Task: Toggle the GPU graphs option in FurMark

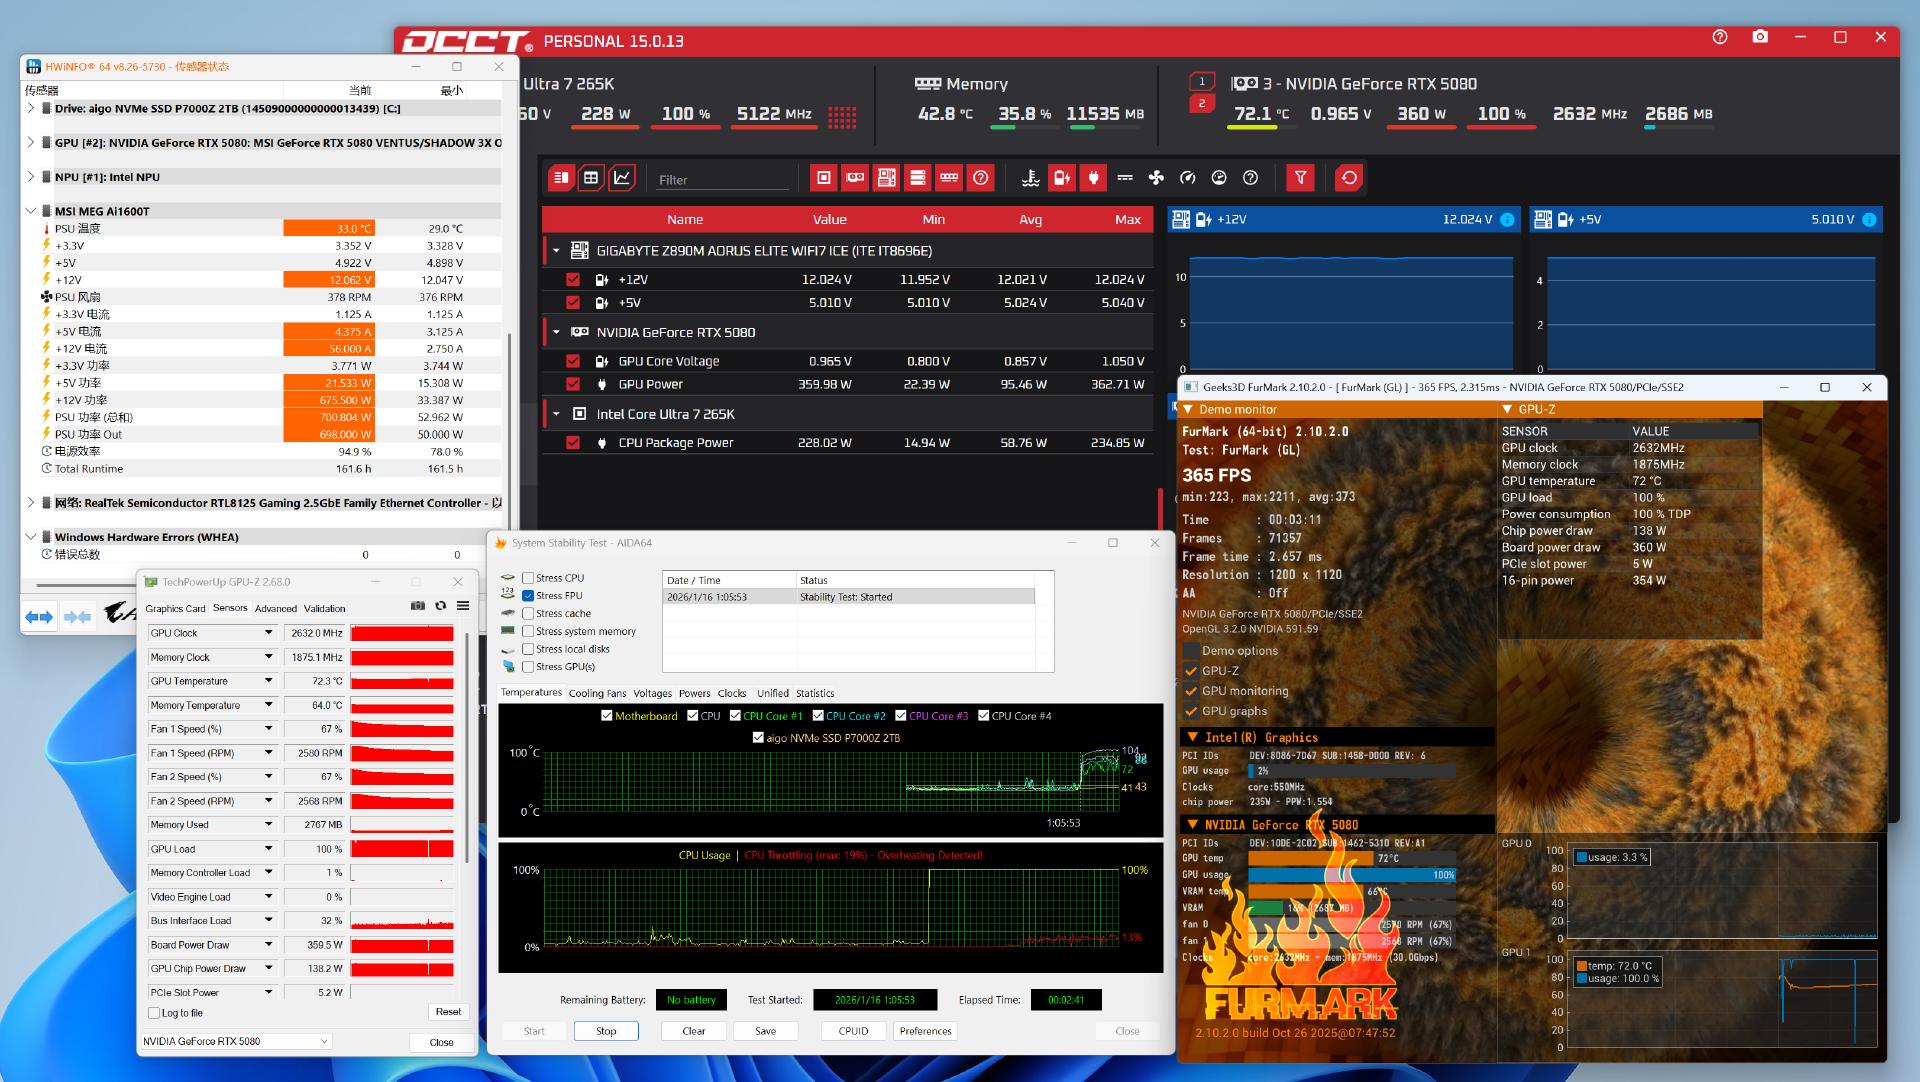Action: tap(1191, 711)
